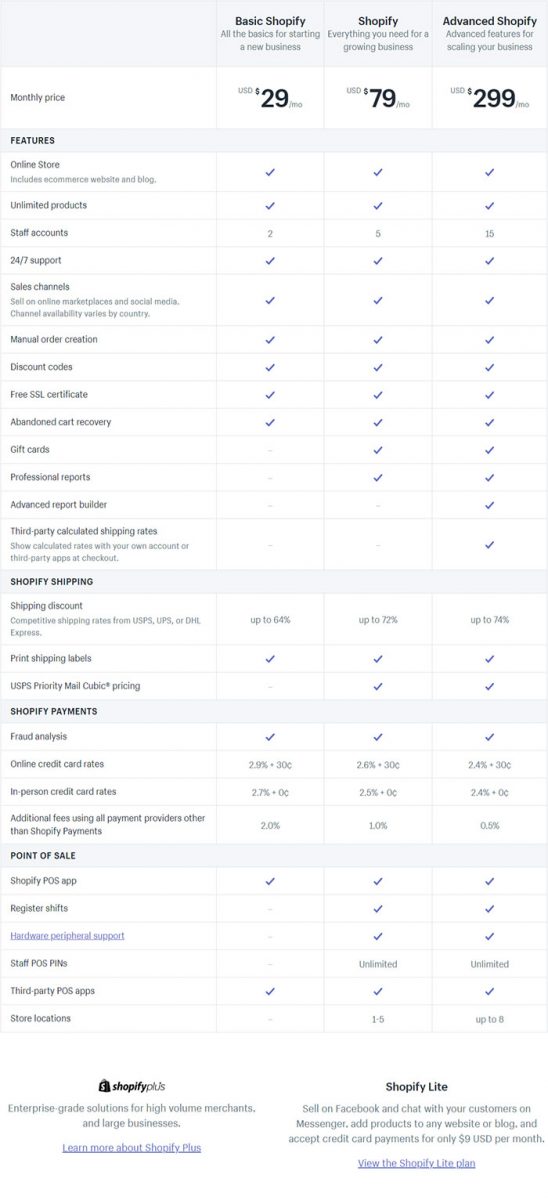548x1200 pixels.
Task: Open the Hardware peripheral support link
Action: 67,936
